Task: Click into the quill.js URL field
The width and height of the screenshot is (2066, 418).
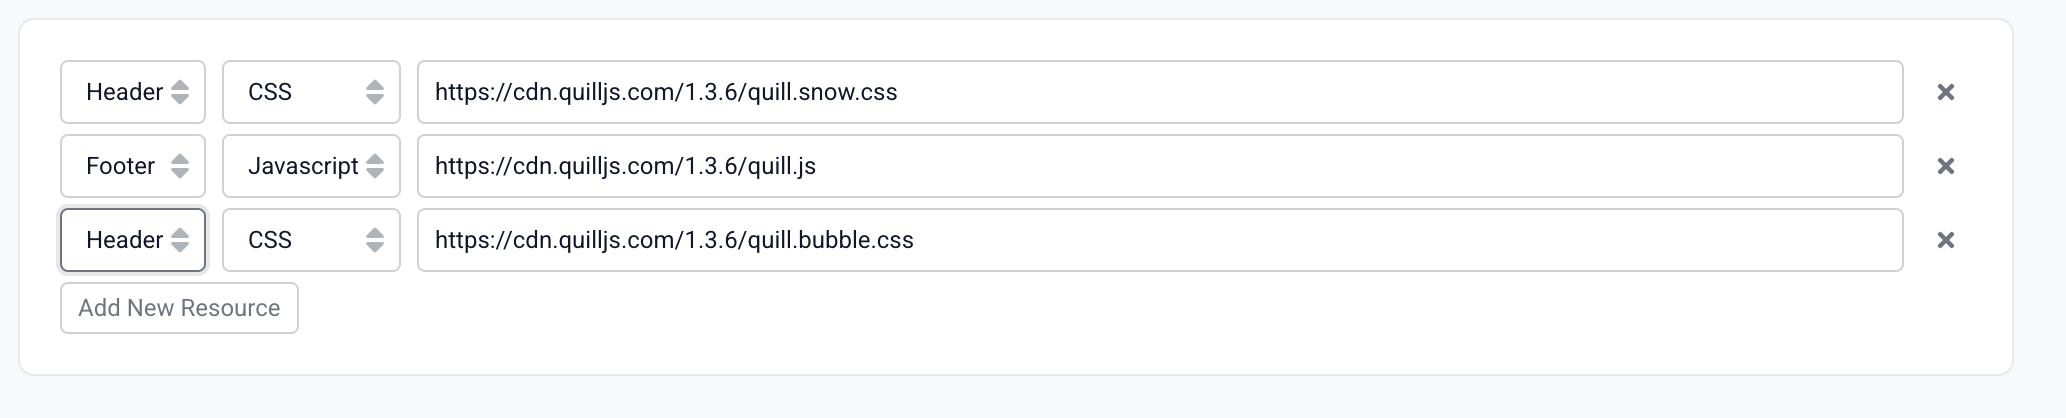Action: click(x=1160, y=166)
